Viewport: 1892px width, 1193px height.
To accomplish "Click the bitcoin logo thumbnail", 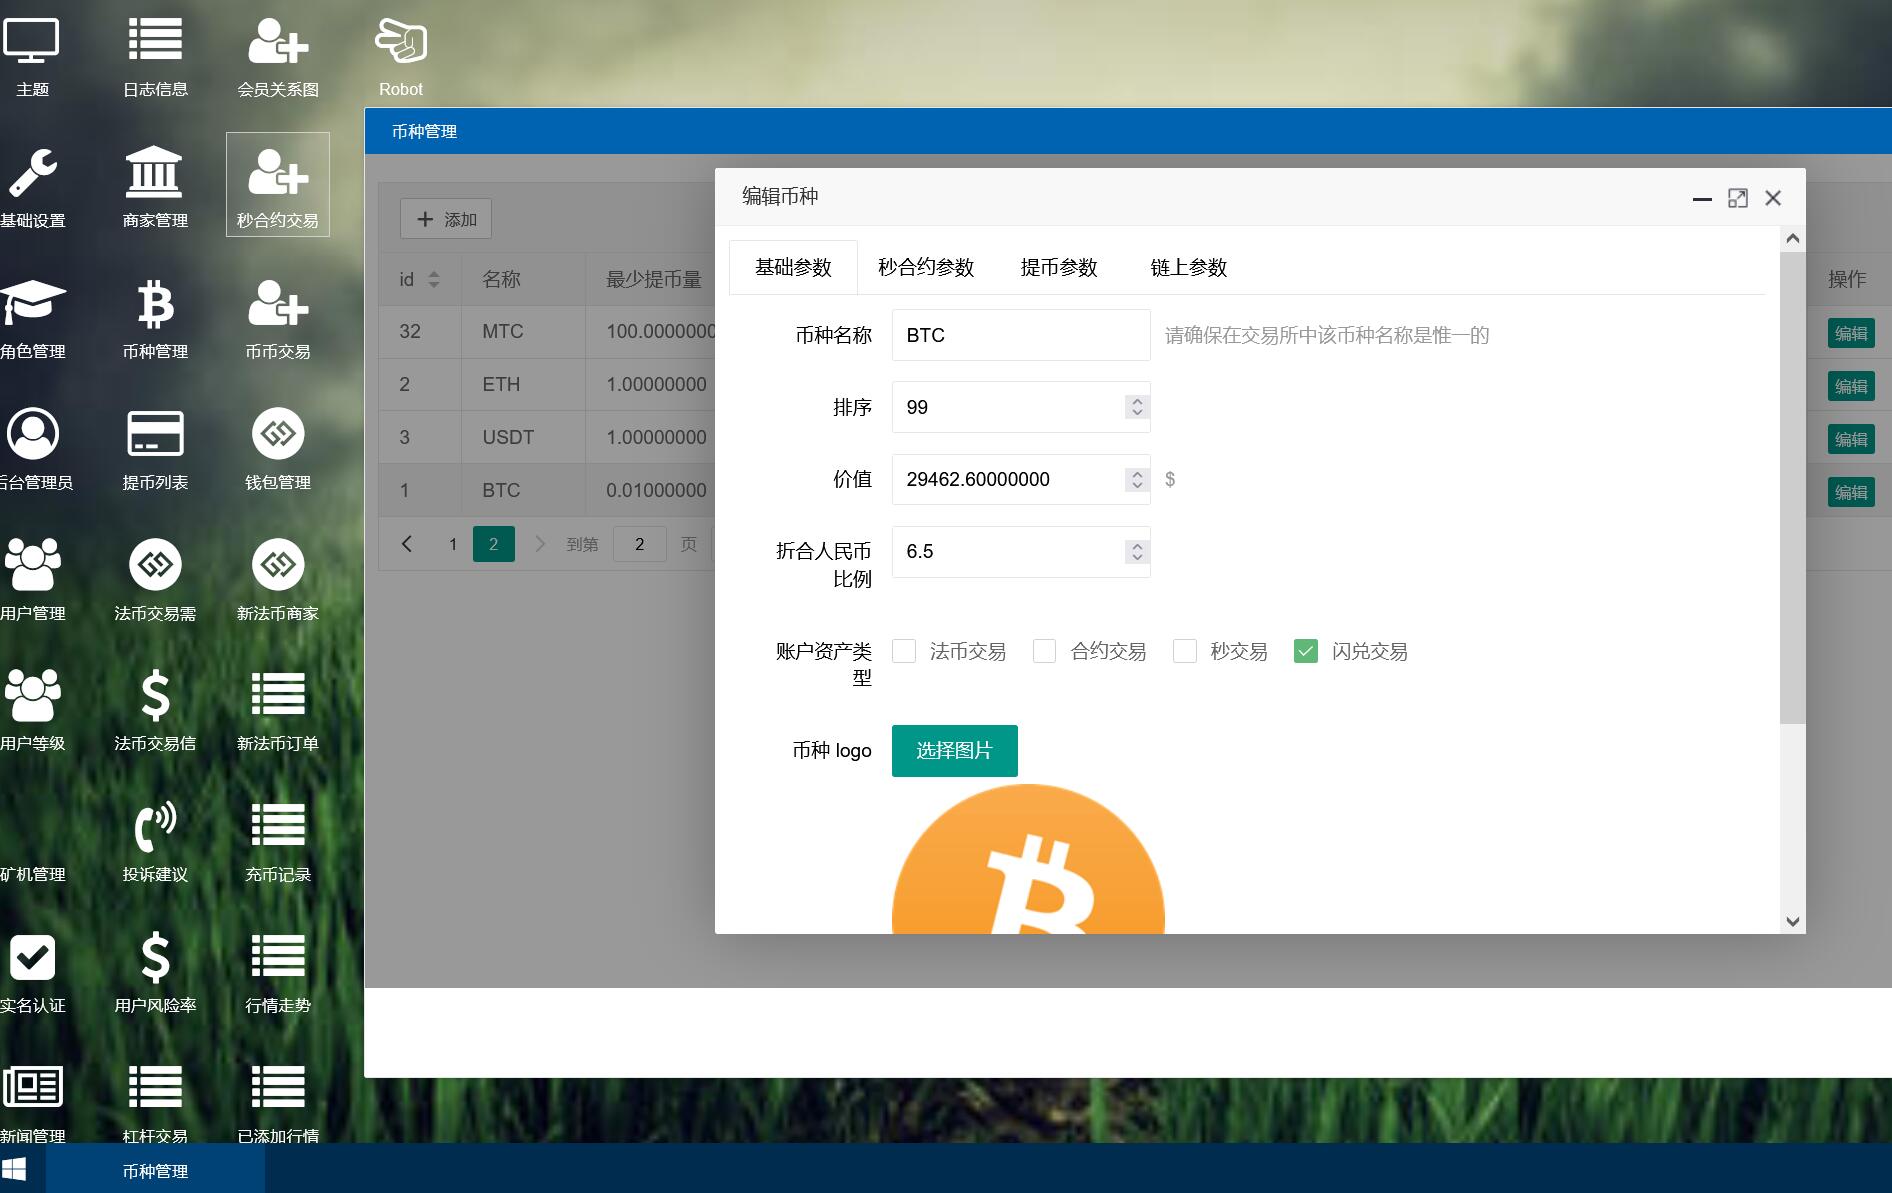I will (x=1028, y=859).
